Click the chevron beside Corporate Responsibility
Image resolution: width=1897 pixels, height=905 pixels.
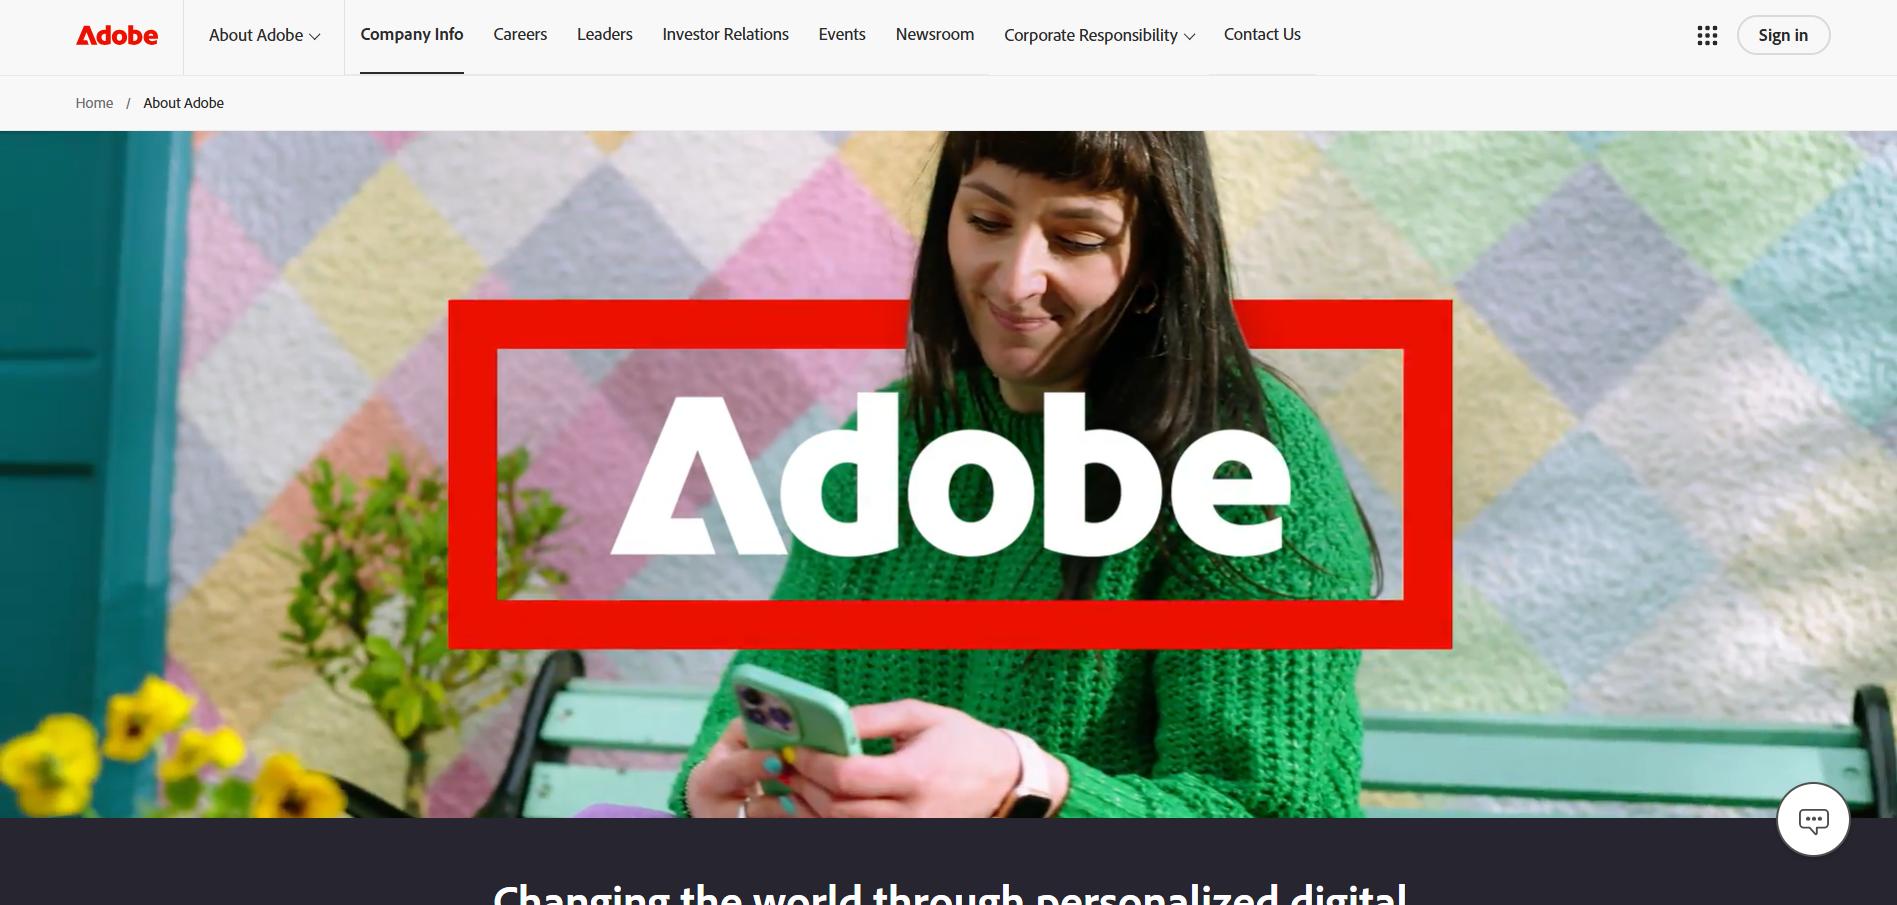coord(1189,37)
